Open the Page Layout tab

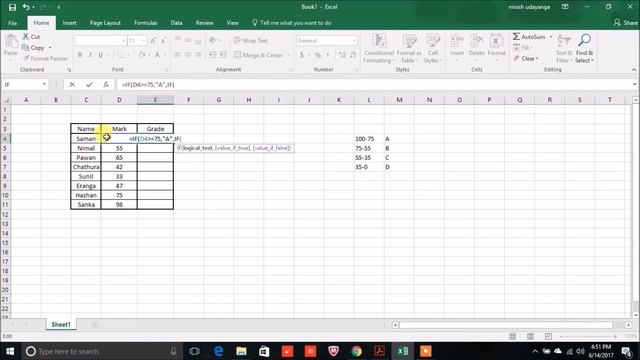[105, 23]
